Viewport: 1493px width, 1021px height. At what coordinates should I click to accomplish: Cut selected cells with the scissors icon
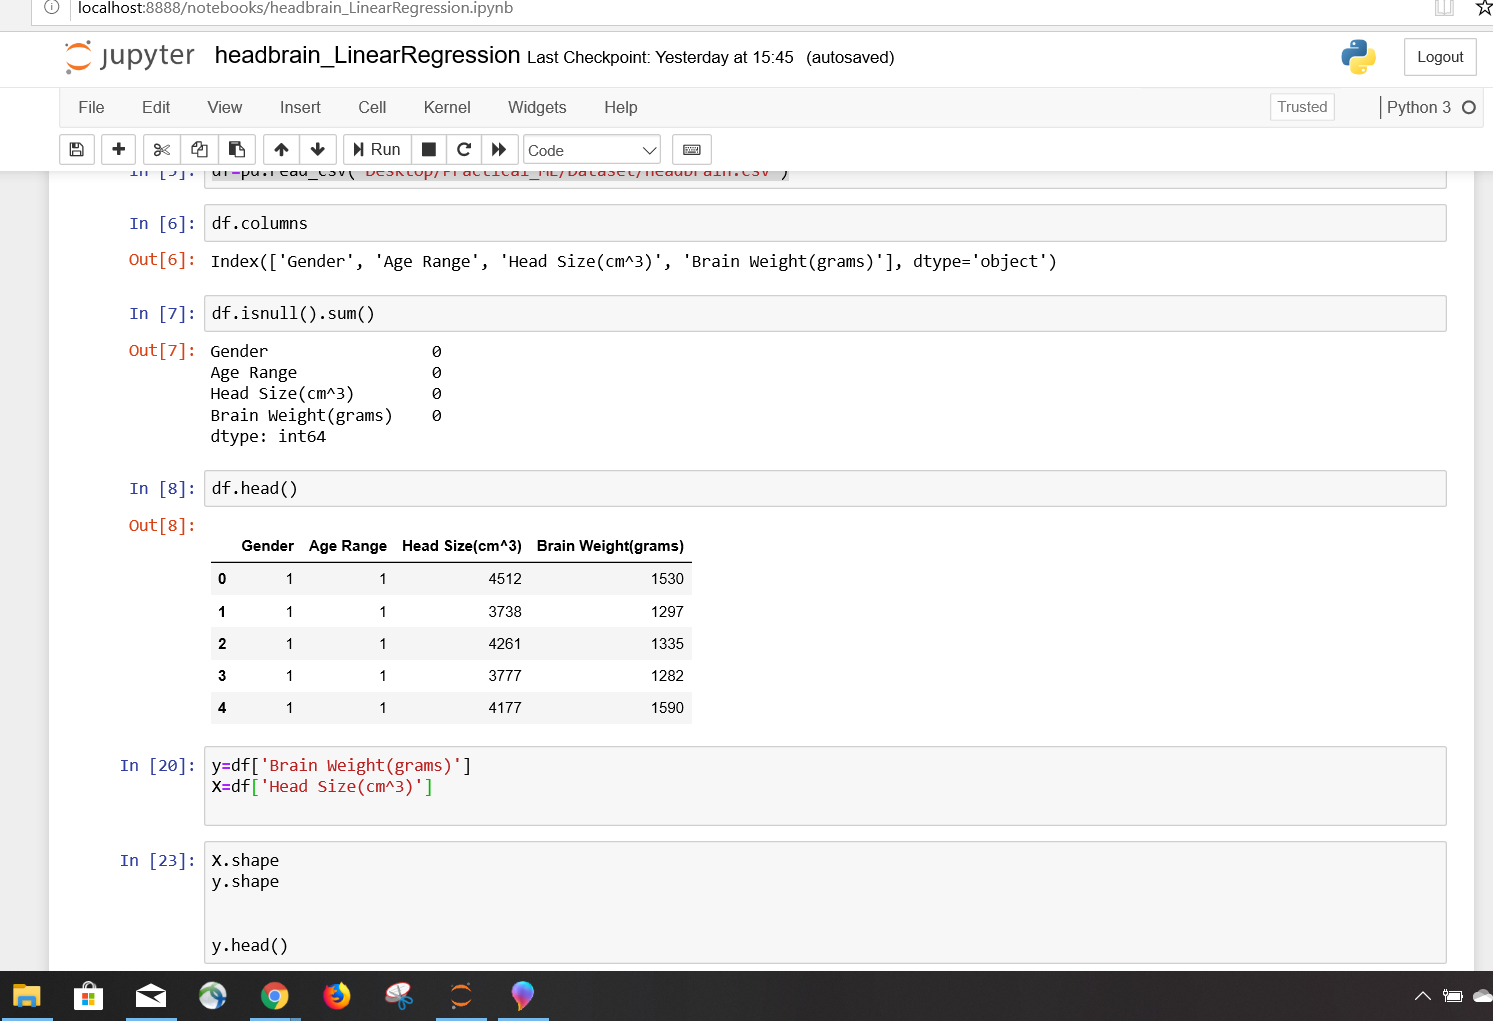(161, 150)
